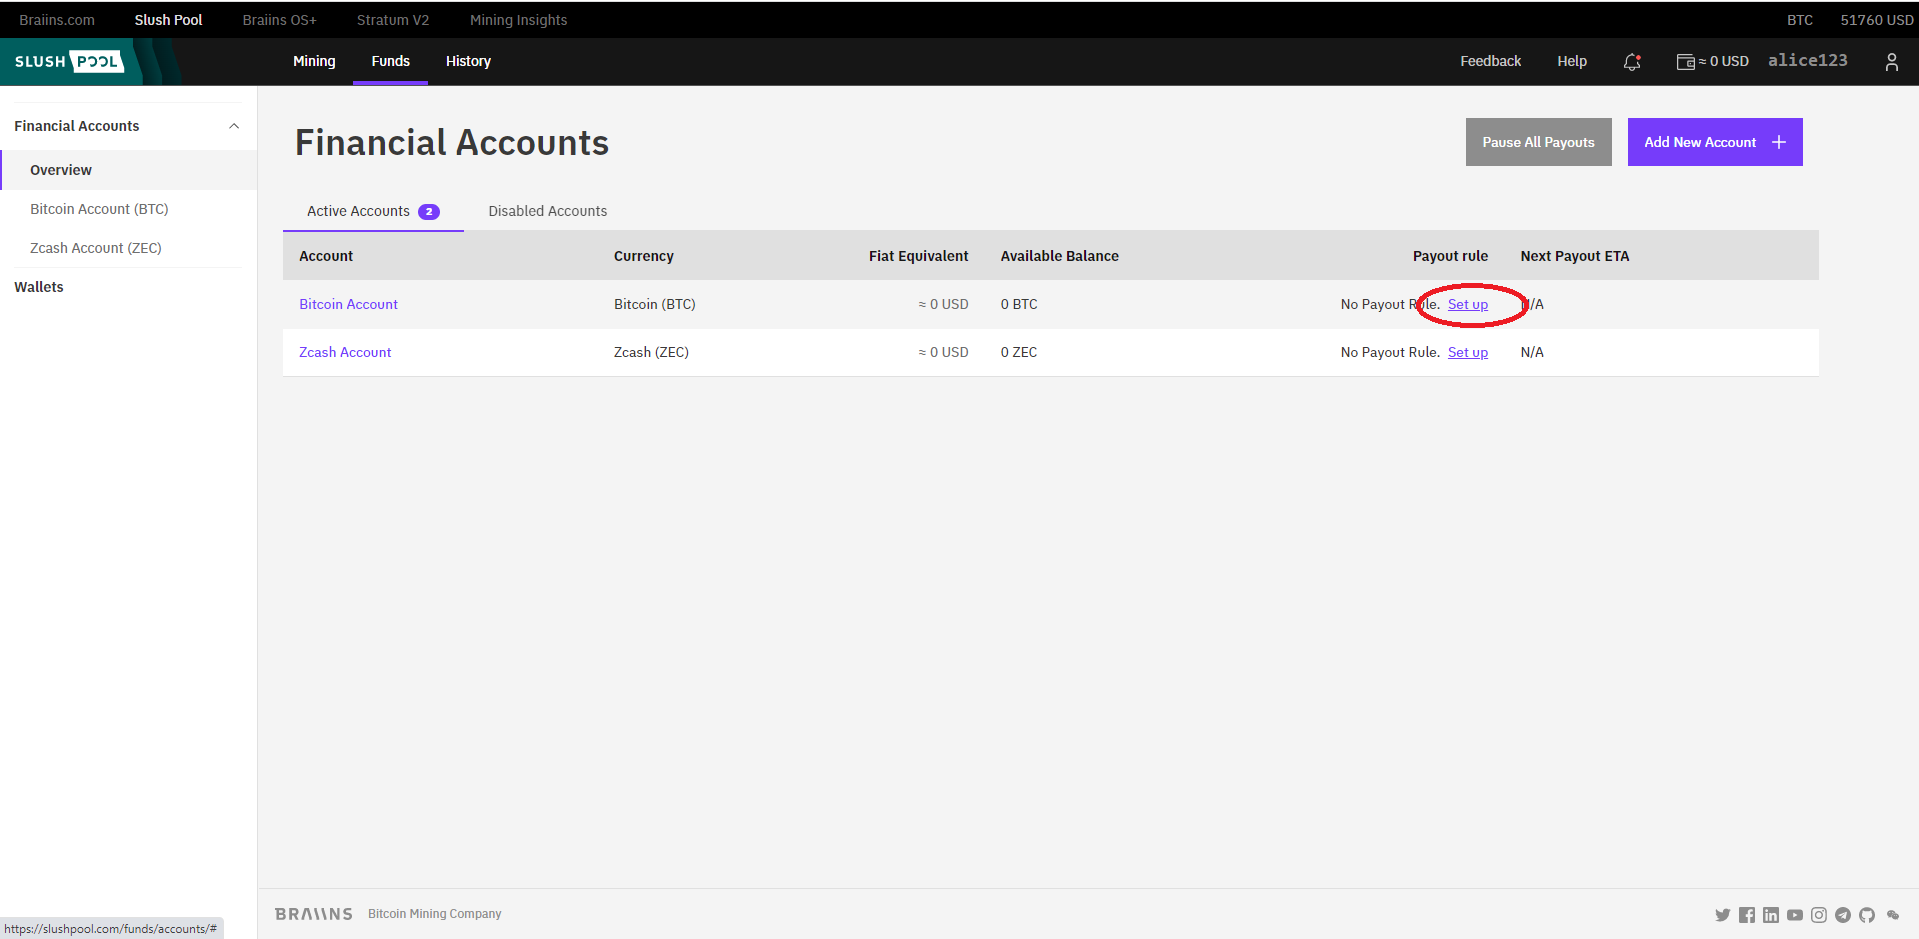The image size is (1919, 939).
Task: Click the alice123 username
Action: click(1807, 60)
